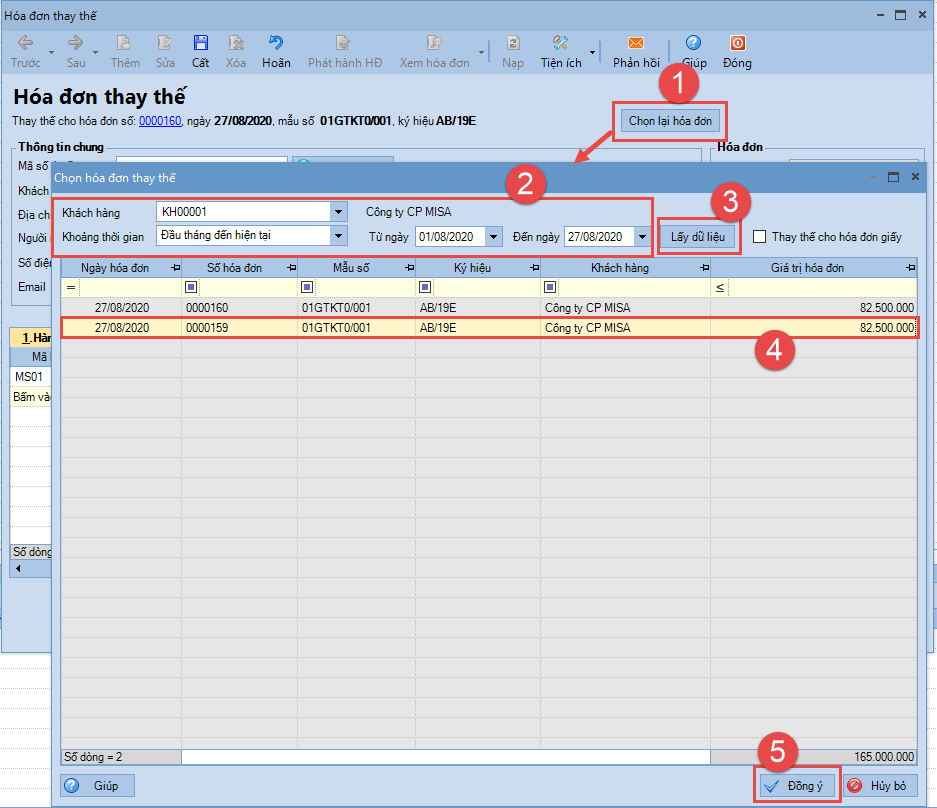Enable Thay thế cho hóa đơn giấy checkbox
The image size is (937, 808).
760,237
